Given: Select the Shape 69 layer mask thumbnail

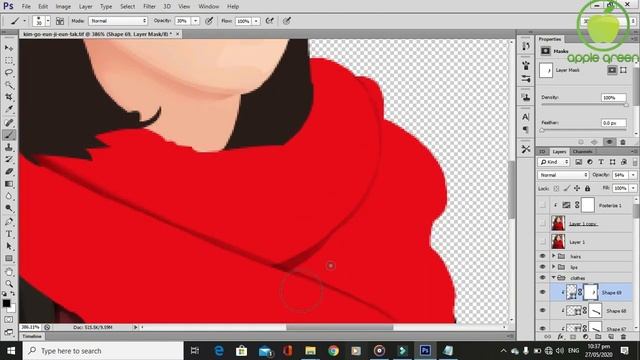Looking at the screenshot, I should click(x=591, y=292).
